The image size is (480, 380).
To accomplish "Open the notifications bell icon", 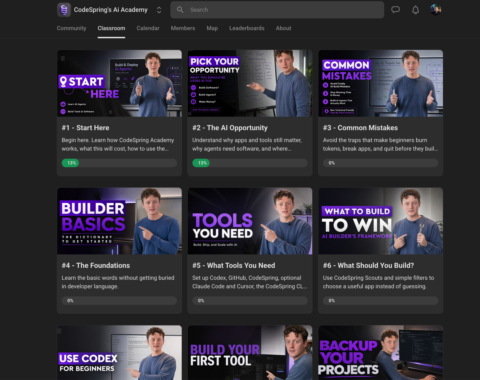I will (x=415, y=10).
